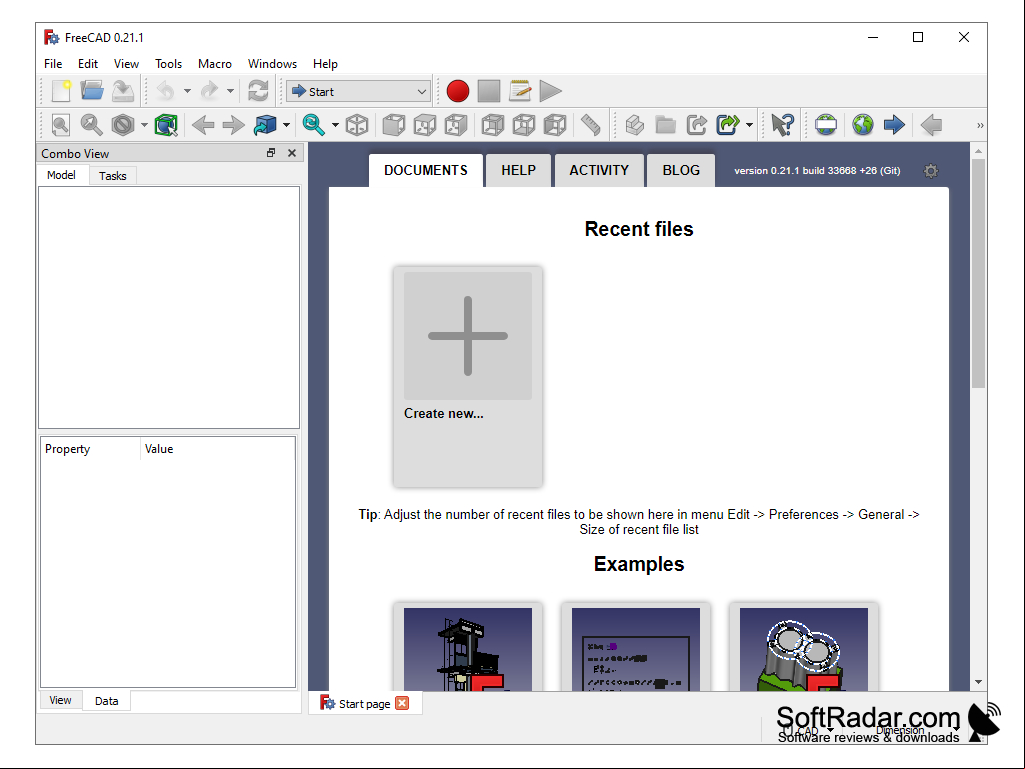
Task: Navigate back with left arrow icon
Action: coord(203,125)
